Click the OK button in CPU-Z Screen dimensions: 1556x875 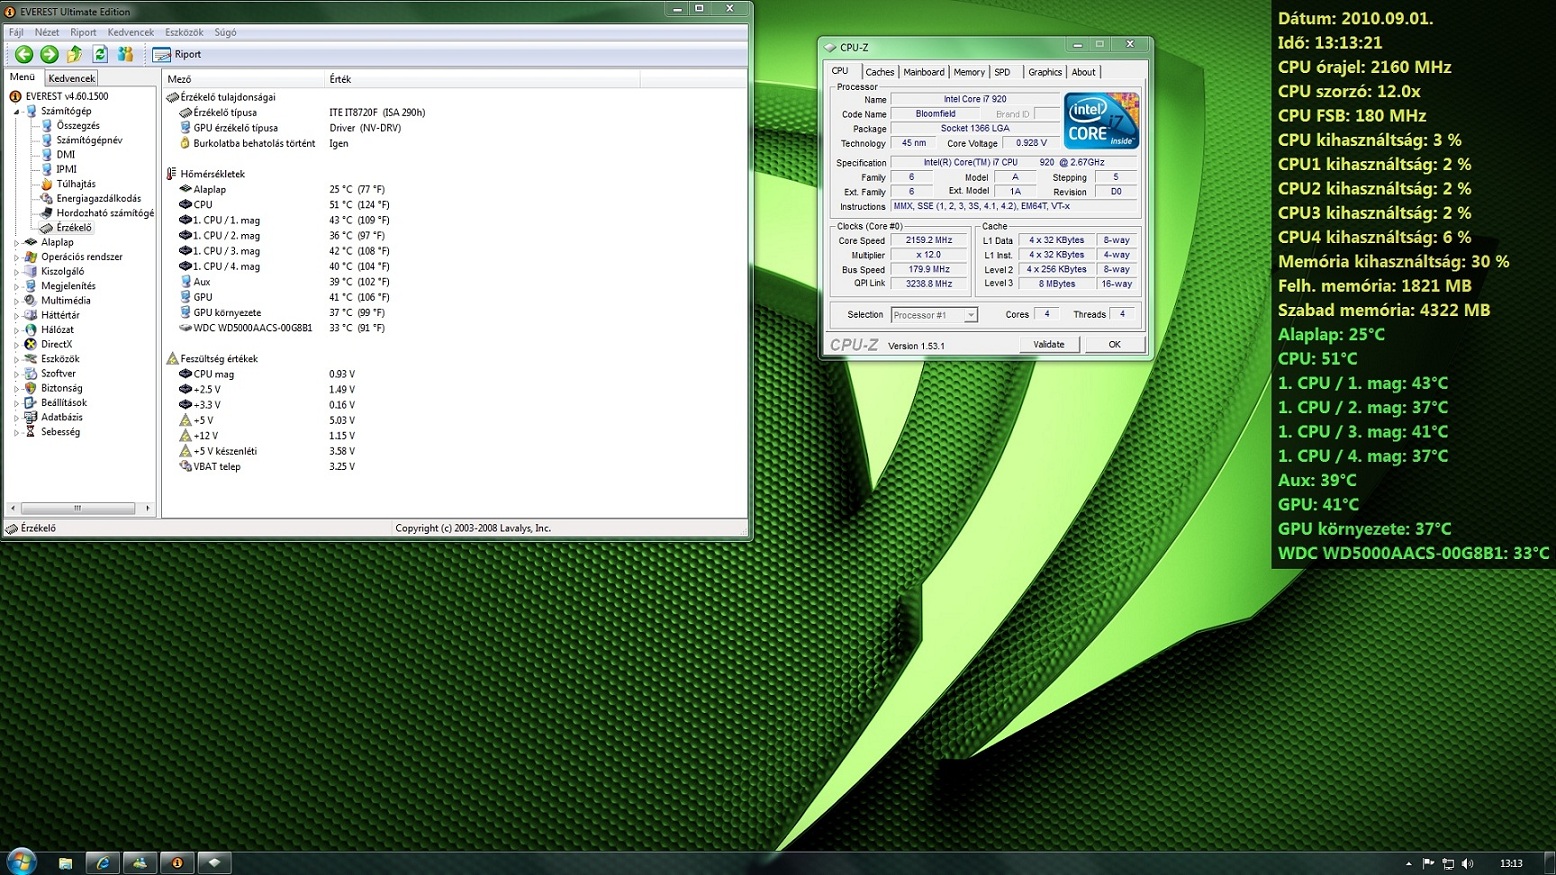click(1114, 345)
